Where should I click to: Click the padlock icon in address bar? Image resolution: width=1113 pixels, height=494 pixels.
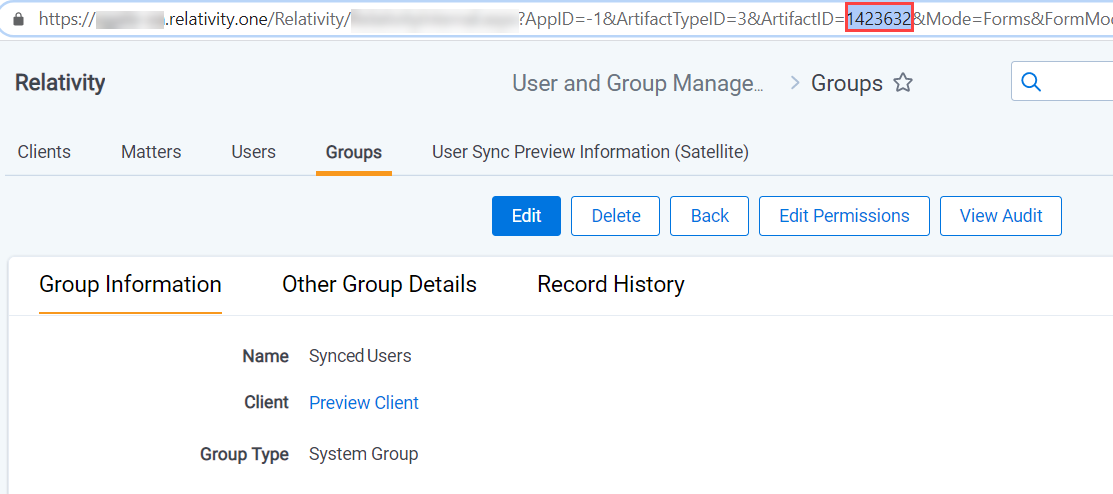[19, 20]
